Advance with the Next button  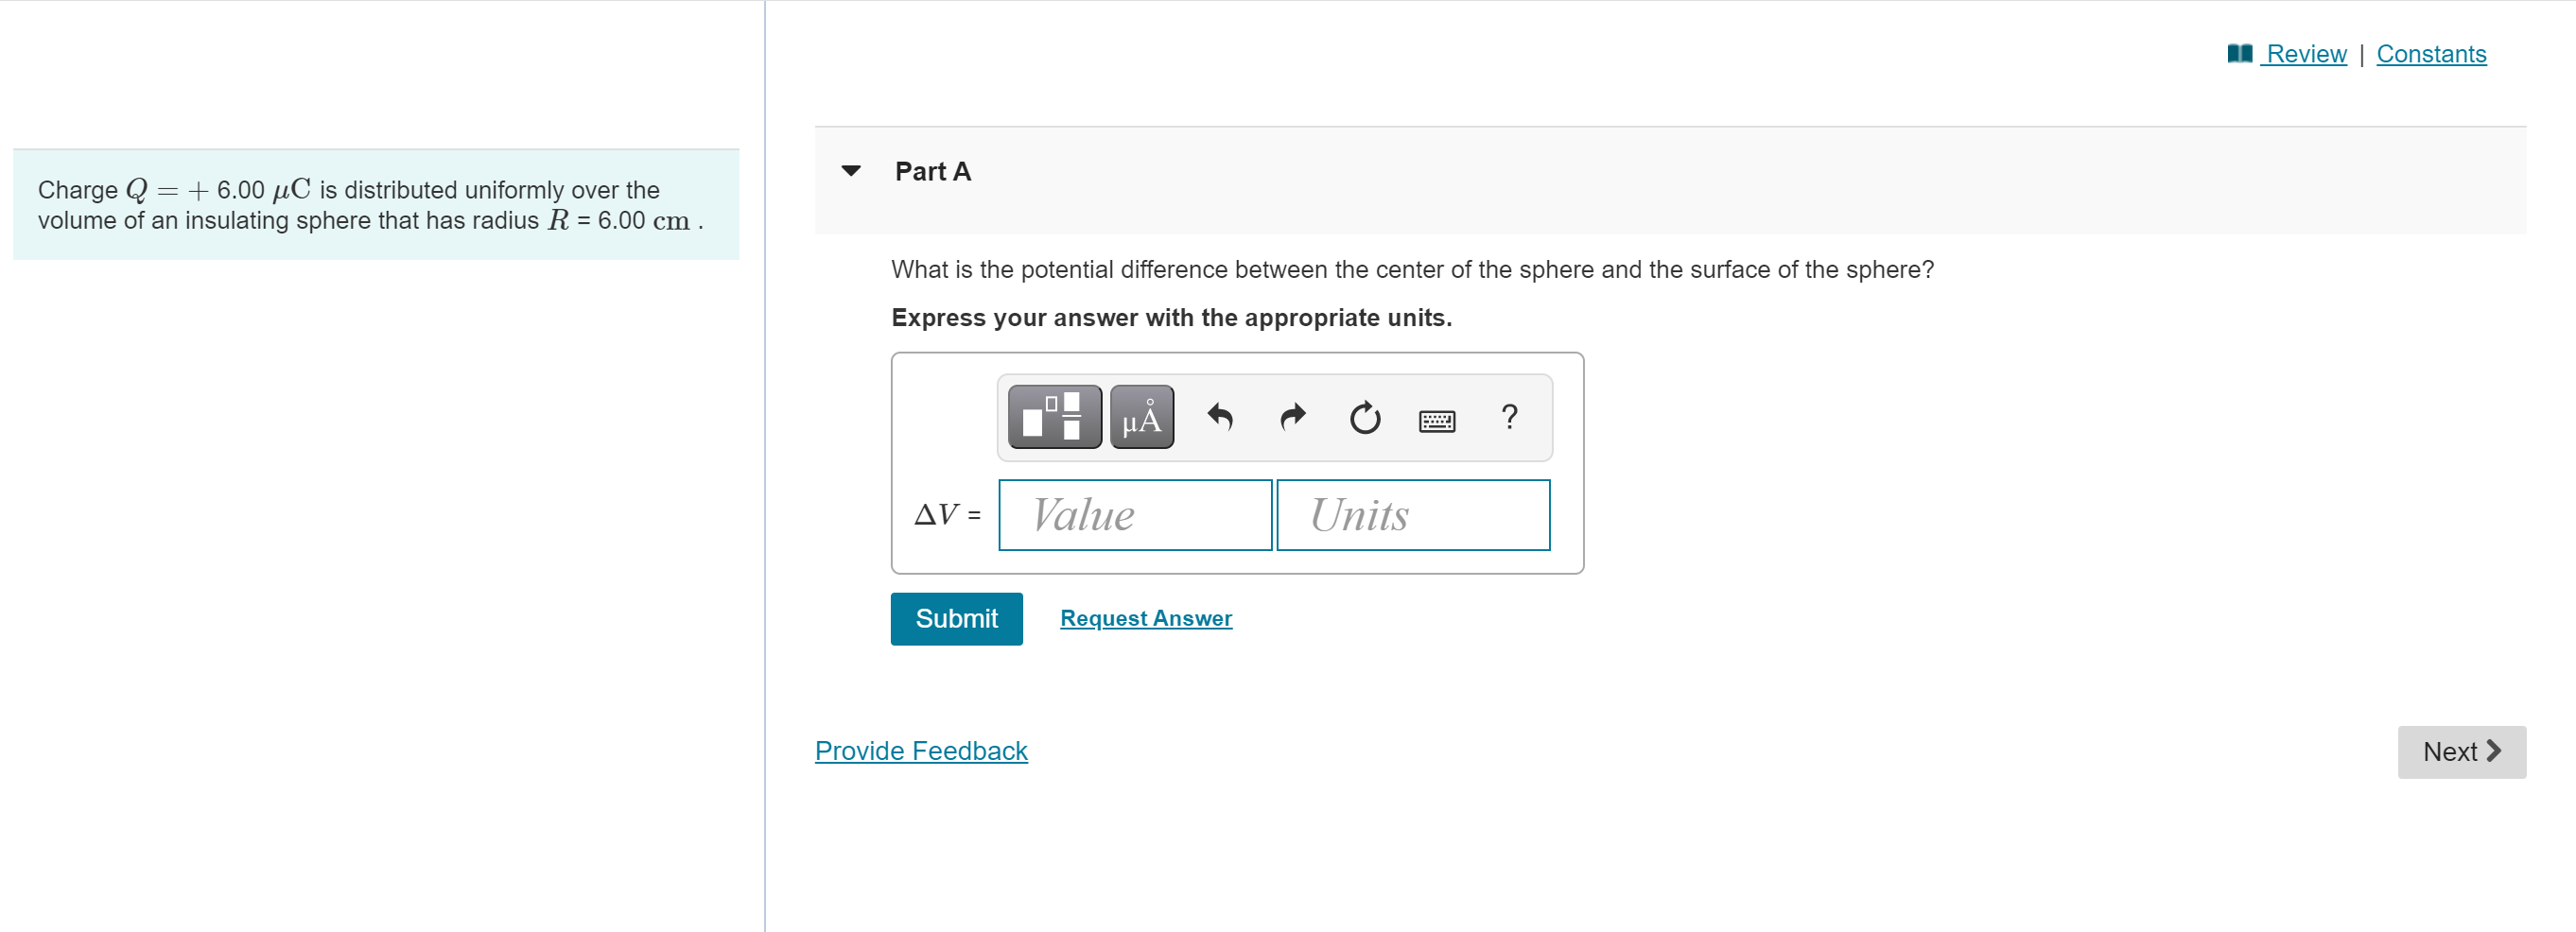click(x=2460, y=751)
